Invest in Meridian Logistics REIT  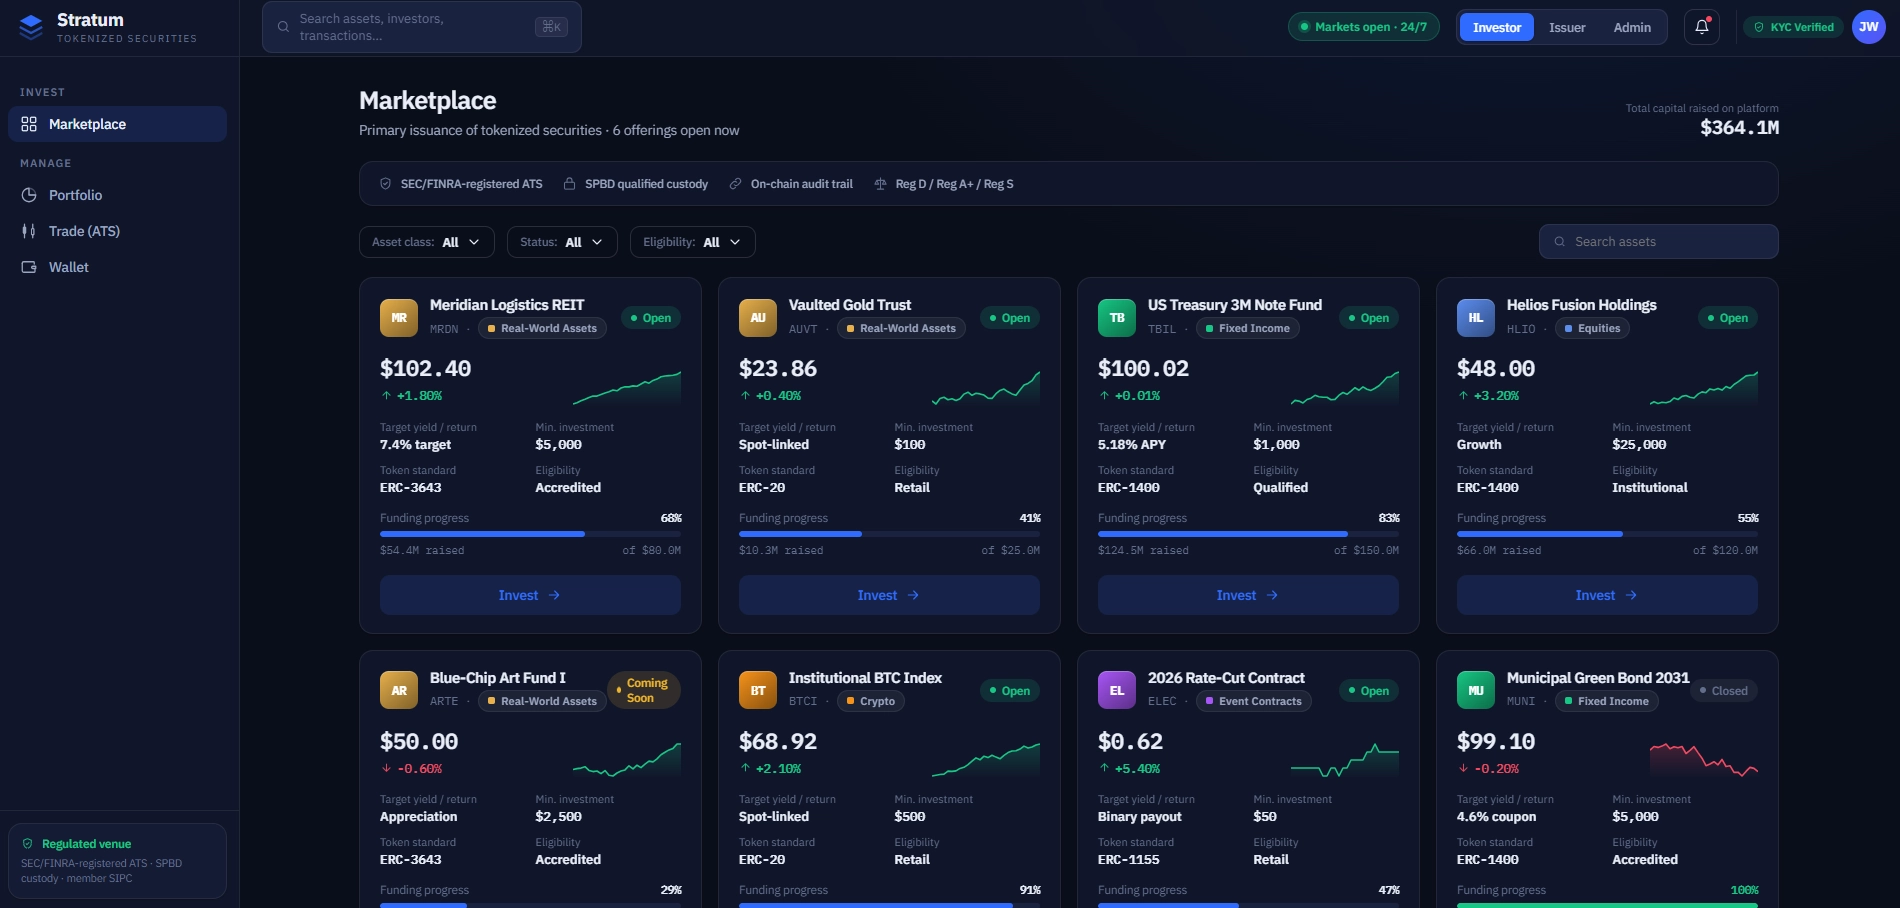pos(530,595)
